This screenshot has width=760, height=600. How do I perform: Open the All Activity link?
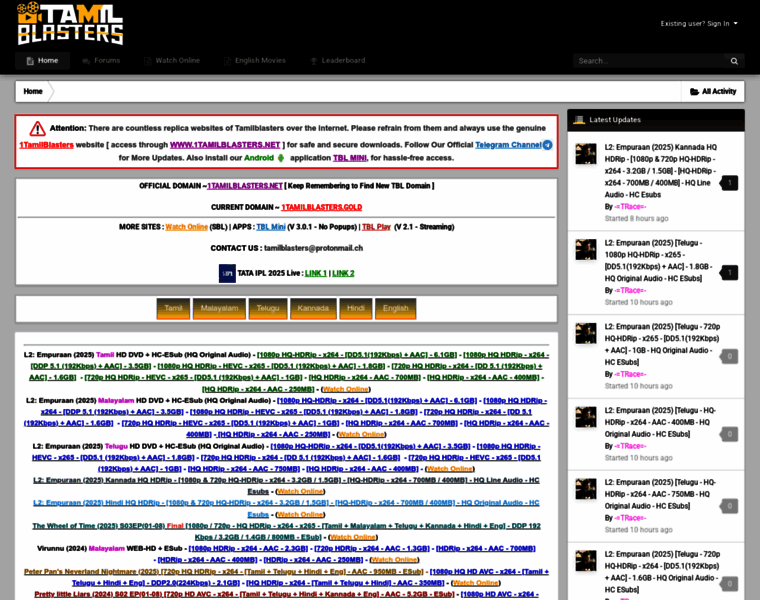coord(713,91)
